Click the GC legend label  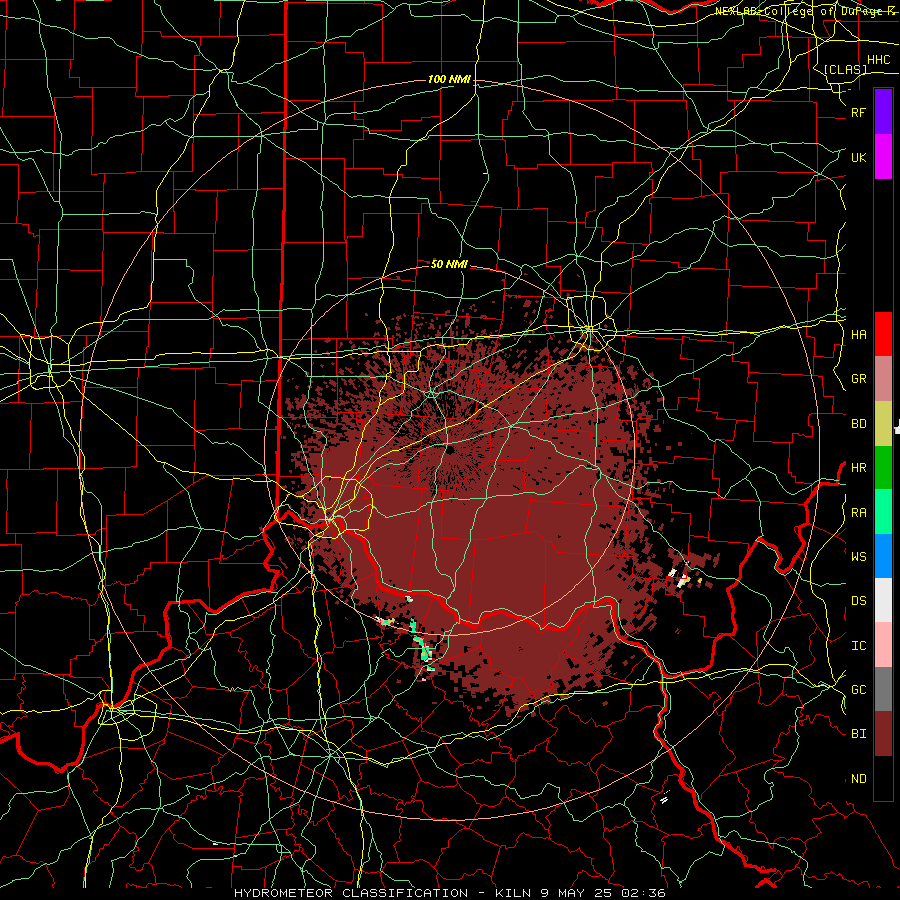(x=859, y=689)
